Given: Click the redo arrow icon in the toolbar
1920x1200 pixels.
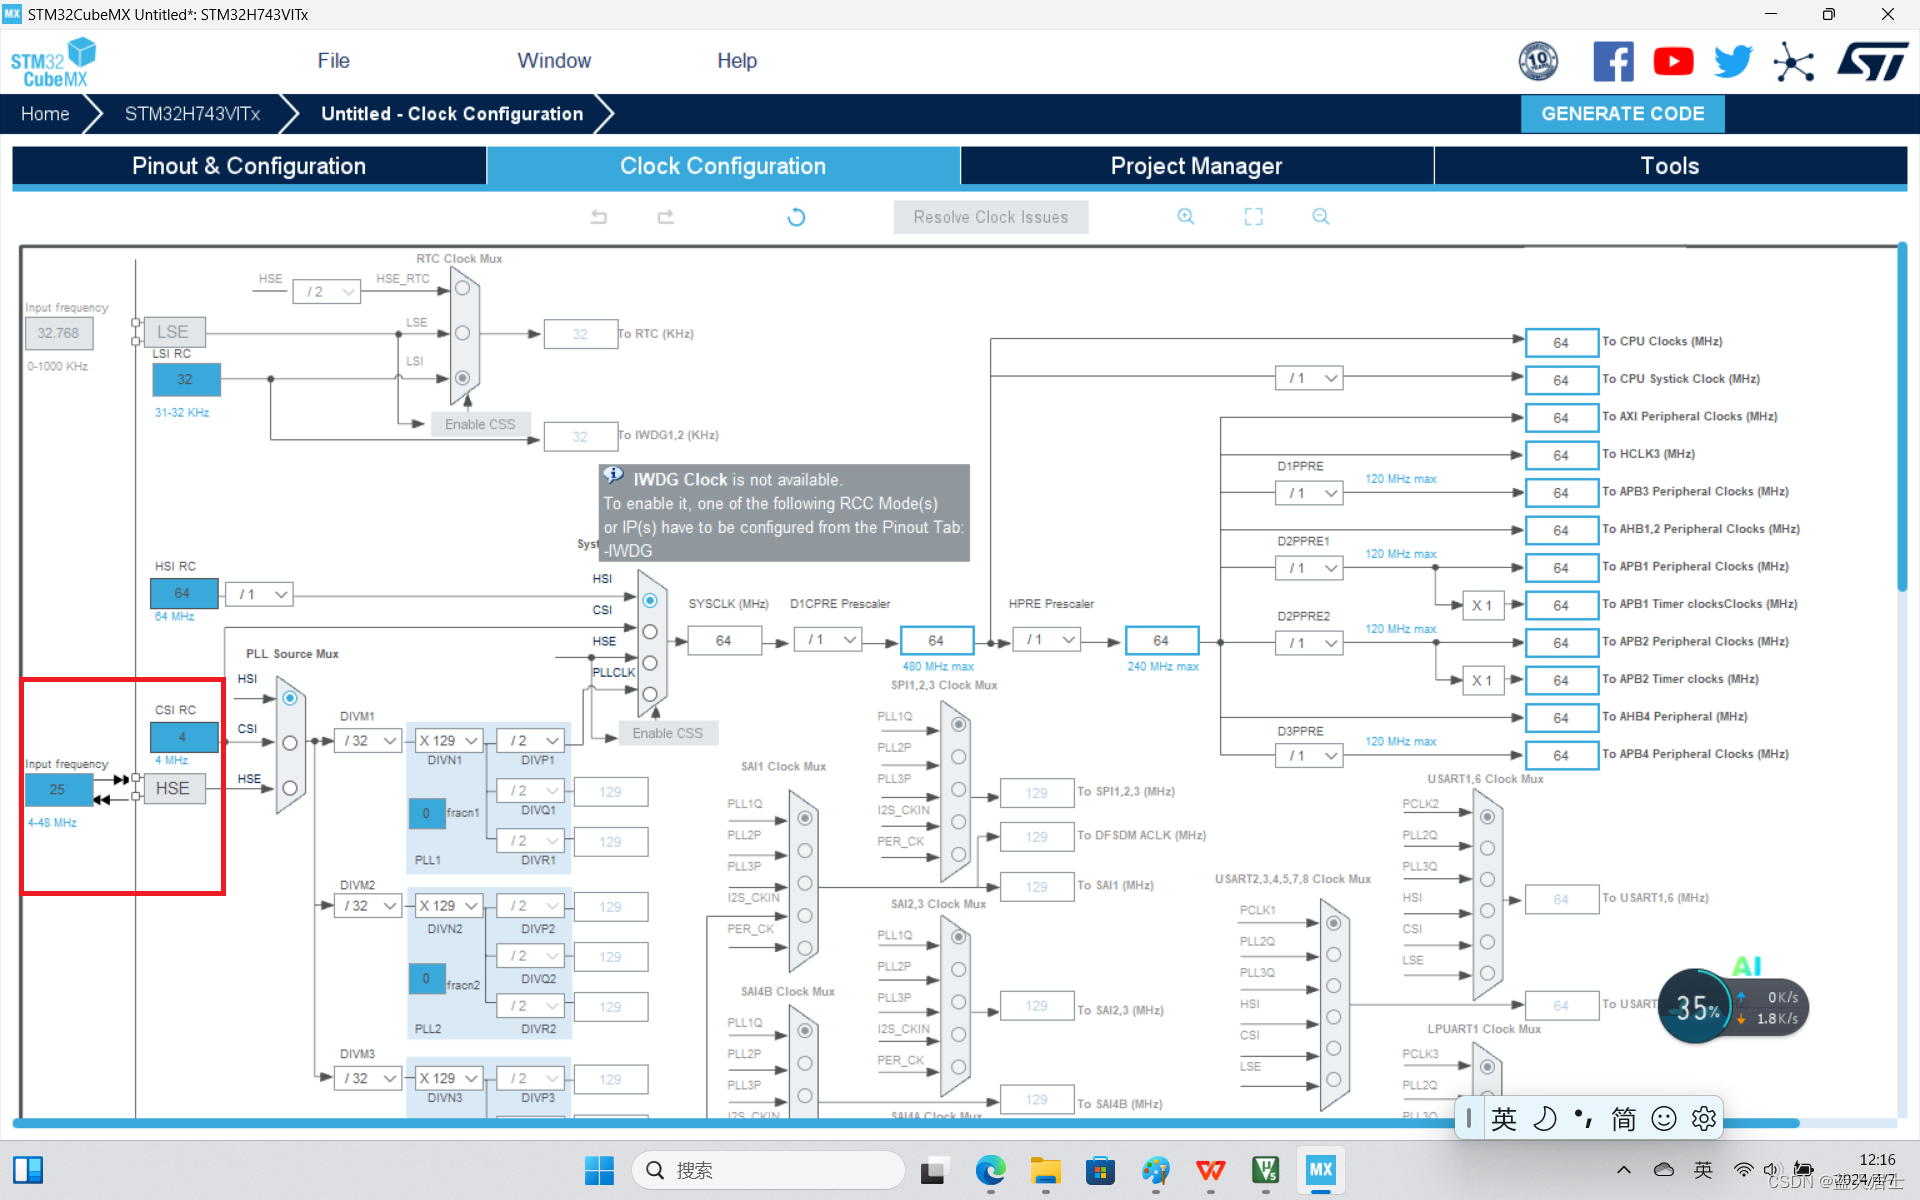Looking at the screenshot, I should [x=666, y=217].
